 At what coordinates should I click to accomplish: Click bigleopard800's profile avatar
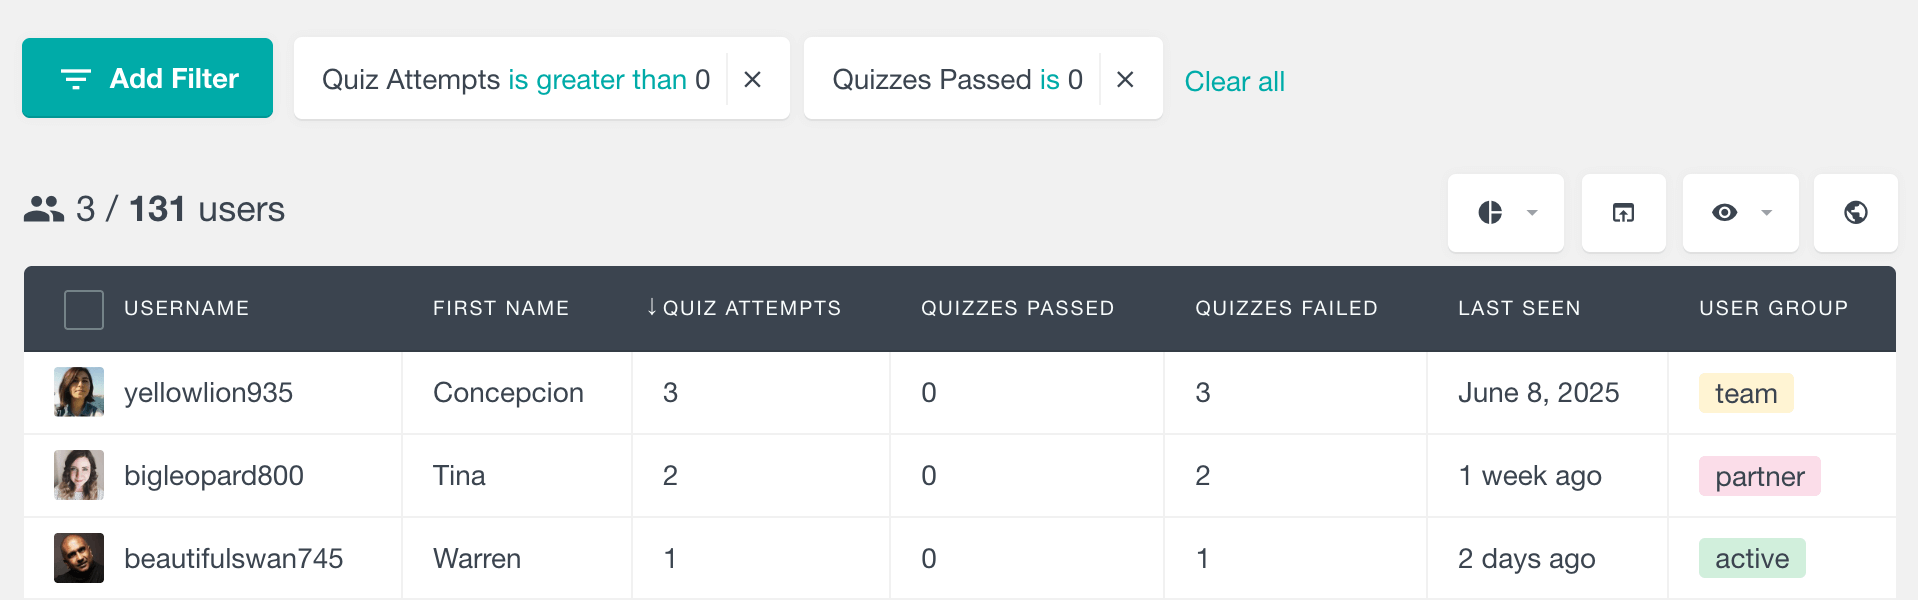point(78,475)
